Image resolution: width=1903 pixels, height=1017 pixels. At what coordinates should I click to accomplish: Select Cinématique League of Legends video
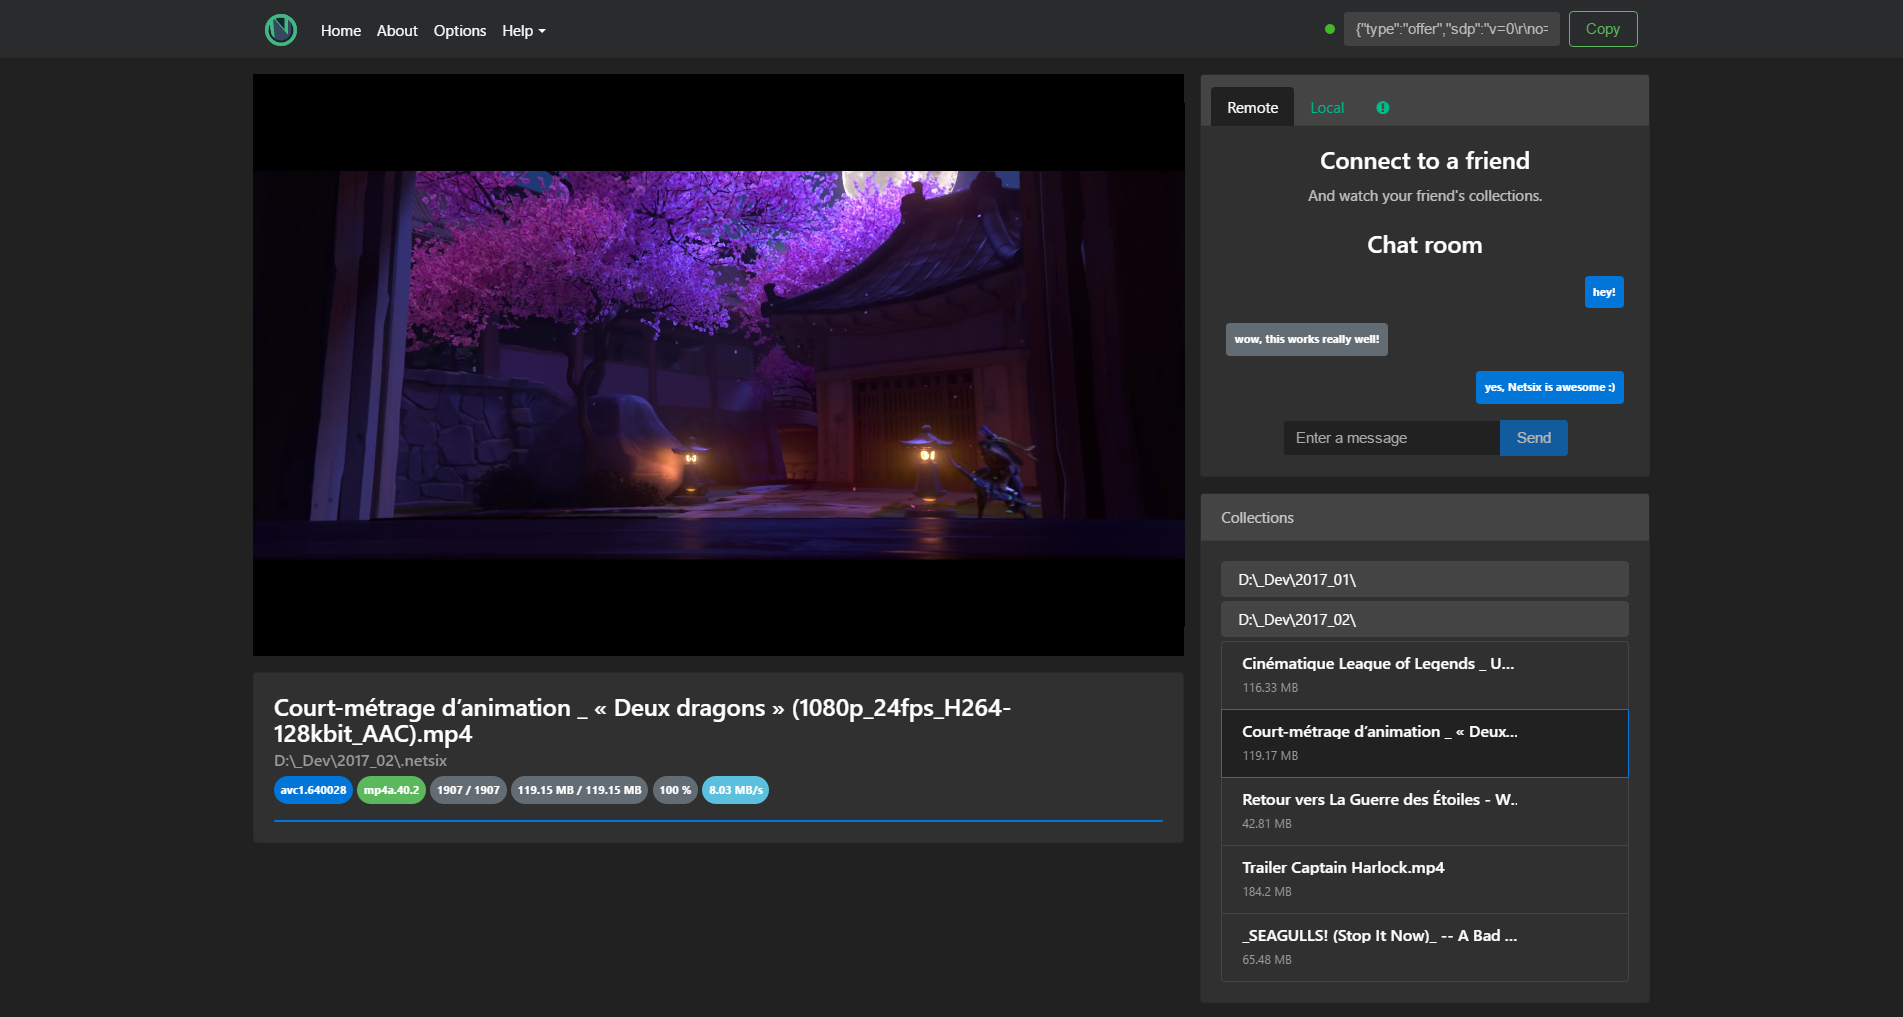(x=1425, y=675)
